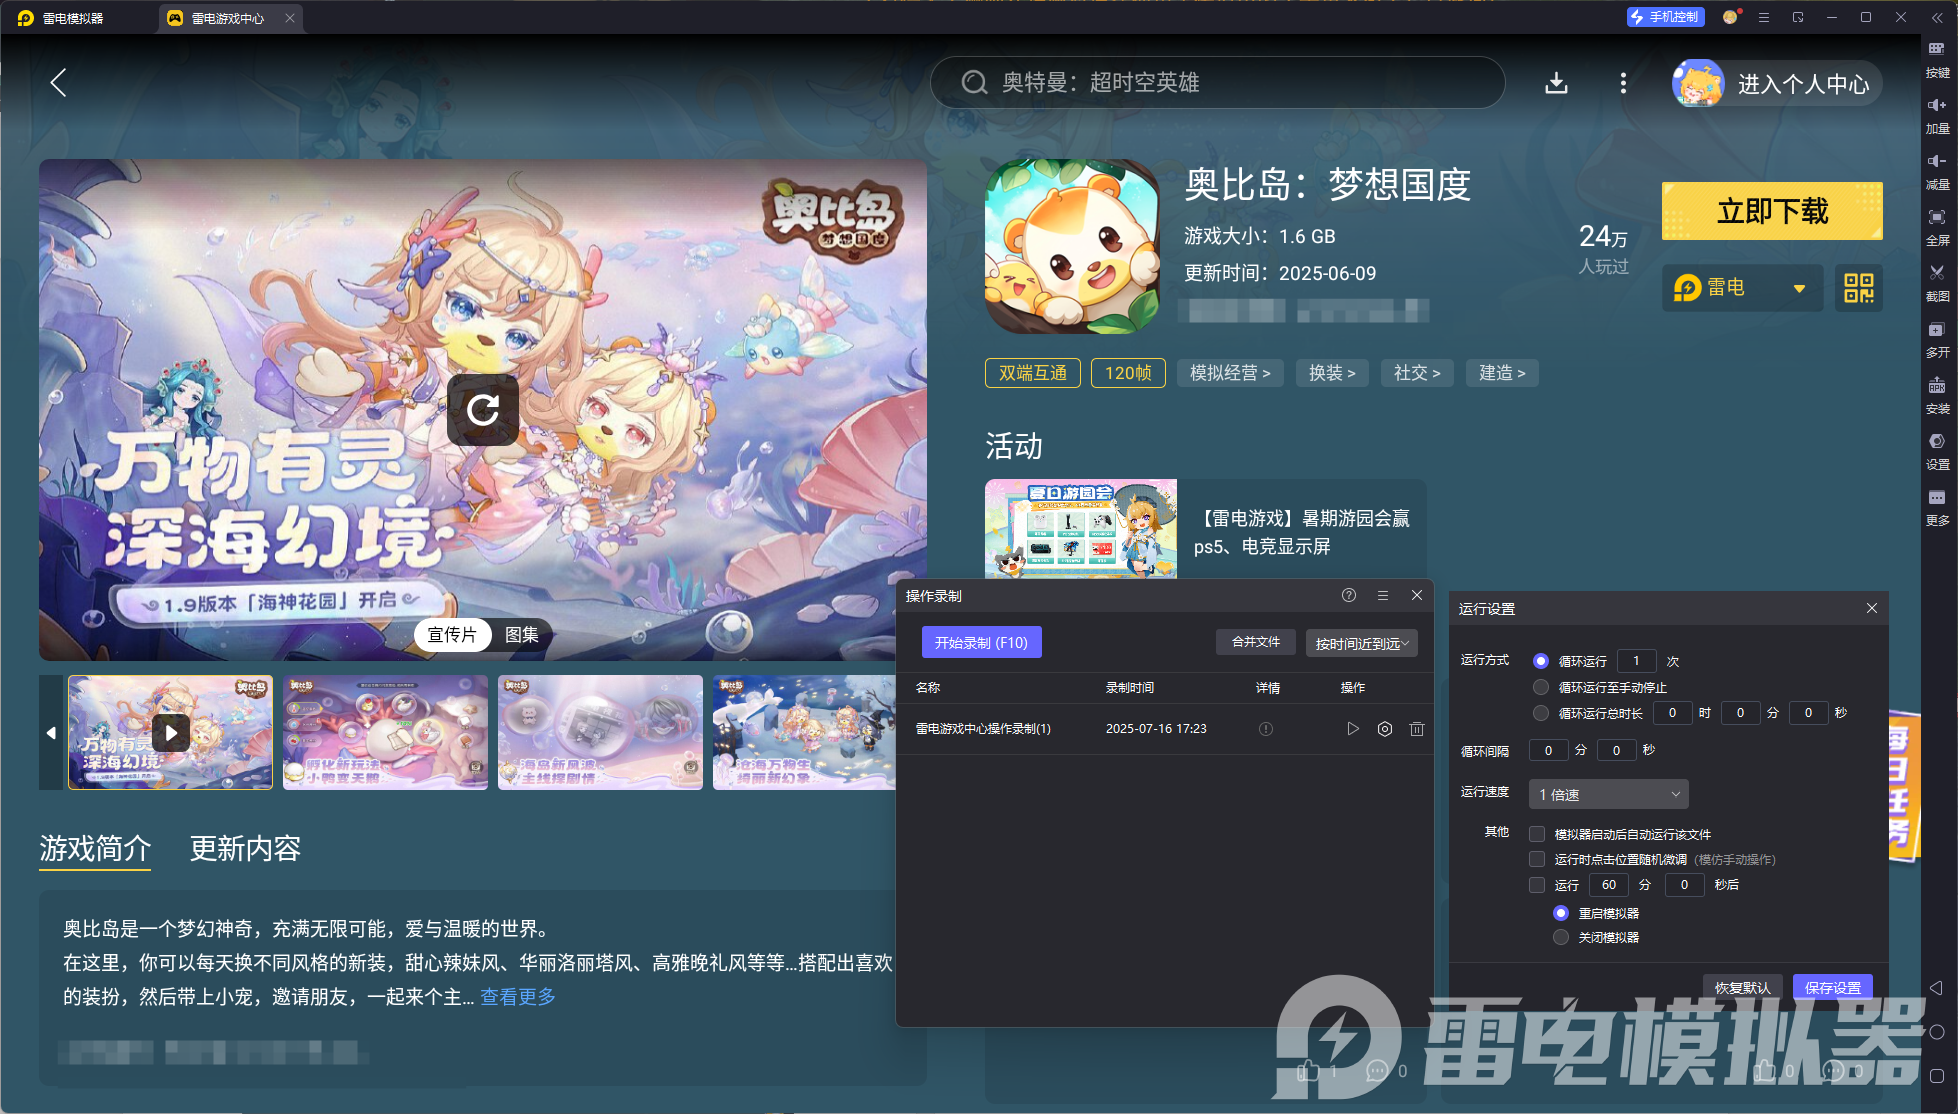
Task: Enable 模拟器启动后自动运行该文件 checkbox
Action: [x=1536, y=833]
